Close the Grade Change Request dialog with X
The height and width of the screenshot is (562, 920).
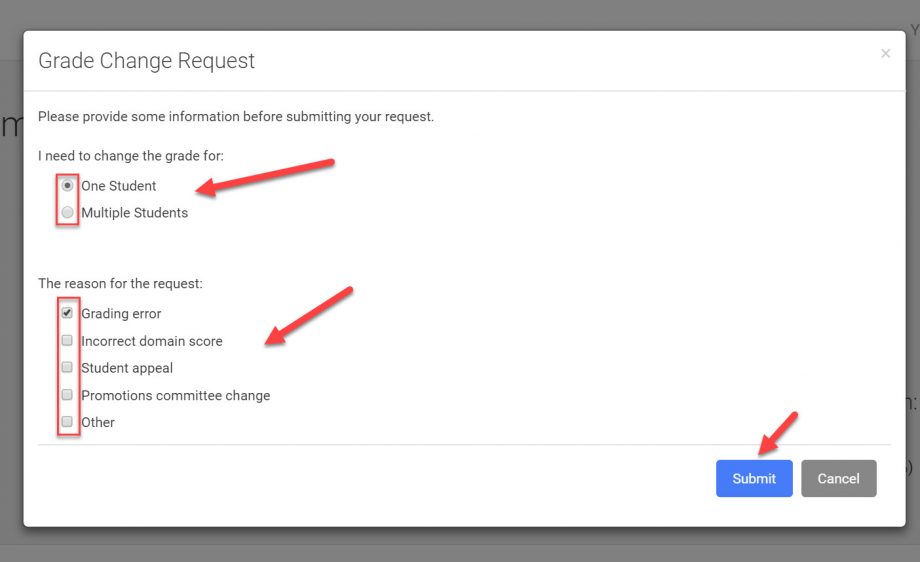click(885, 54)
